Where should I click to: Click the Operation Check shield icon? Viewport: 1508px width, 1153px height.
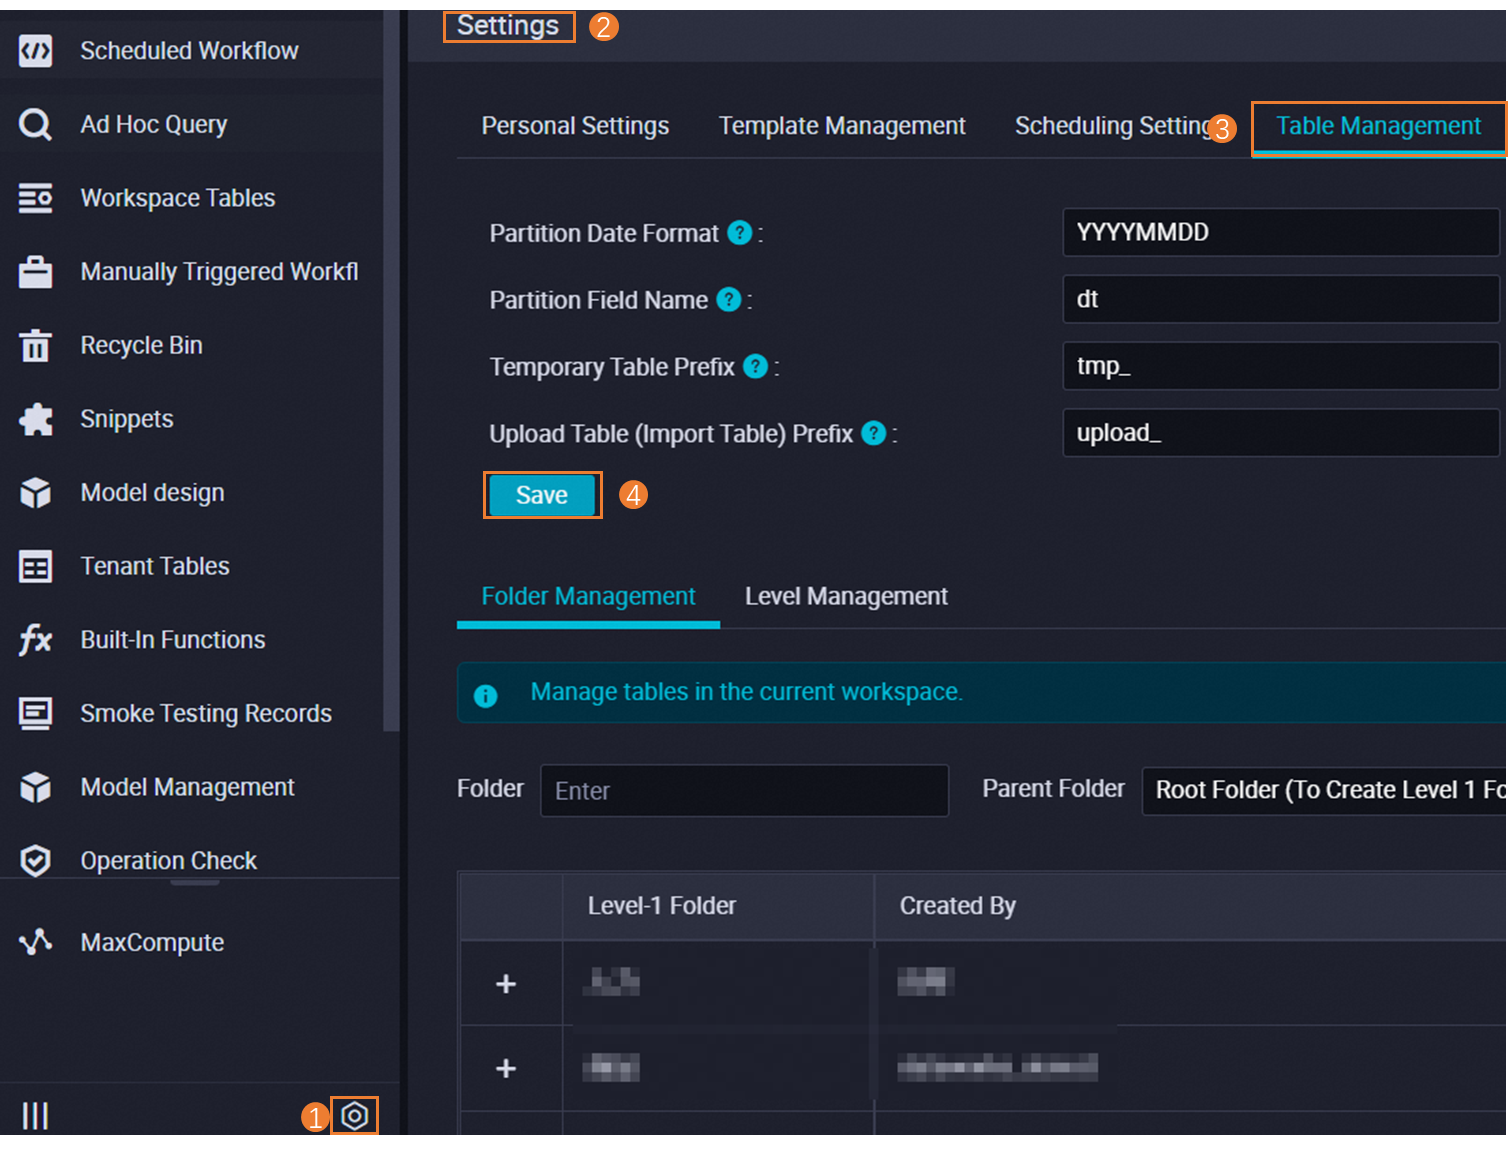pyautogui.click(x=36, y=861)
